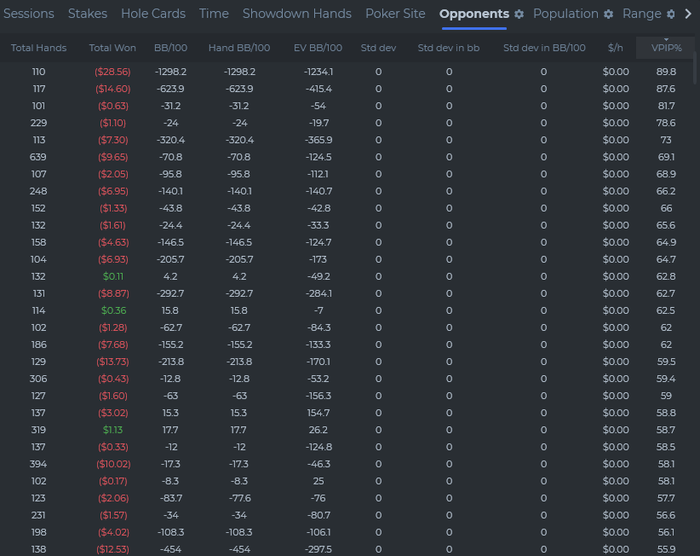Sort by the BB/100 column header
Screen dimensions: 700x556
click(x=171, y=48)
